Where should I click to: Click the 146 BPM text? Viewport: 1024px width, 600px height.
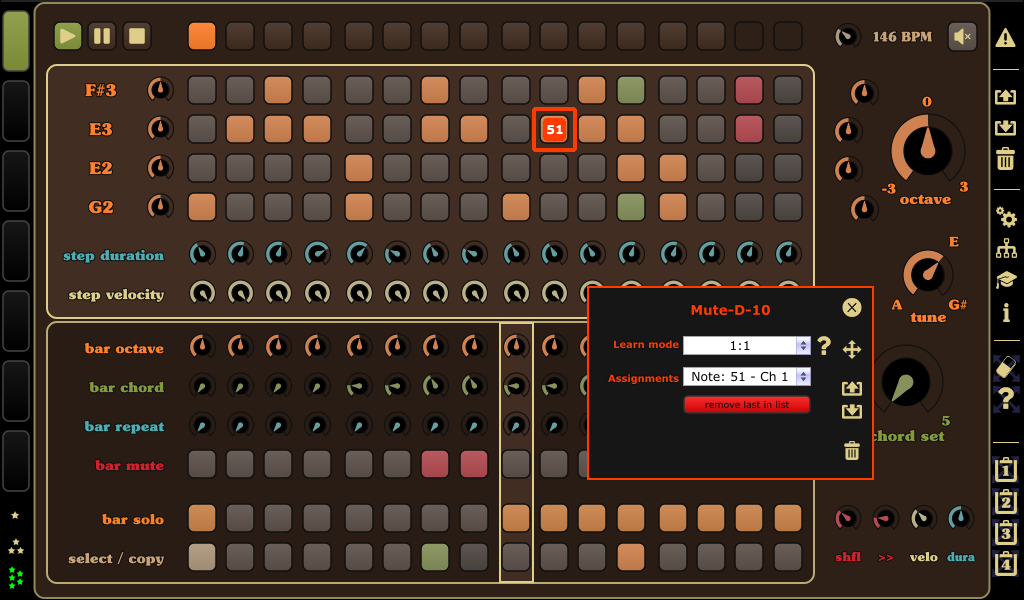pos(902,37)
